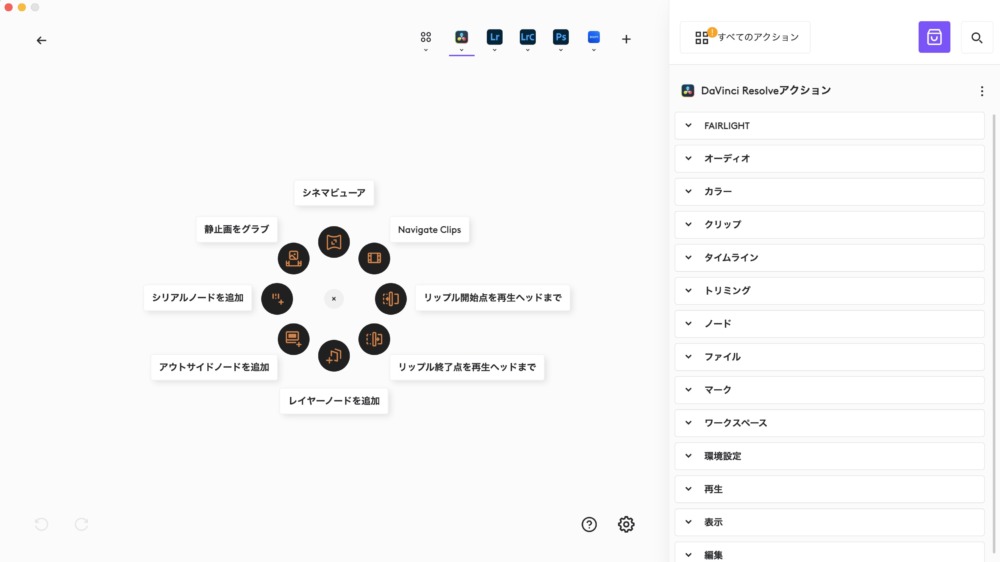
Task: Expand the タイムライン action category
Action: pyautogui.click(x=830, y=257)
